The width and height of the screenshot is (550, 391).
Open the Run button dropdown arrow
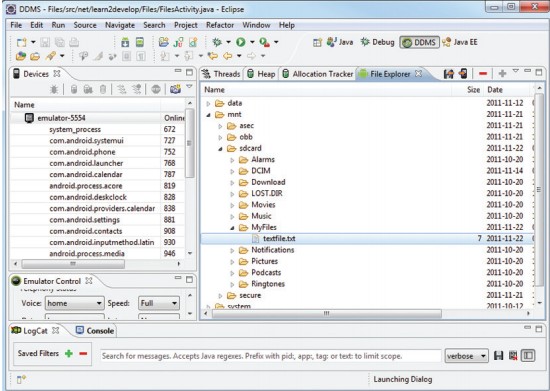252,42
